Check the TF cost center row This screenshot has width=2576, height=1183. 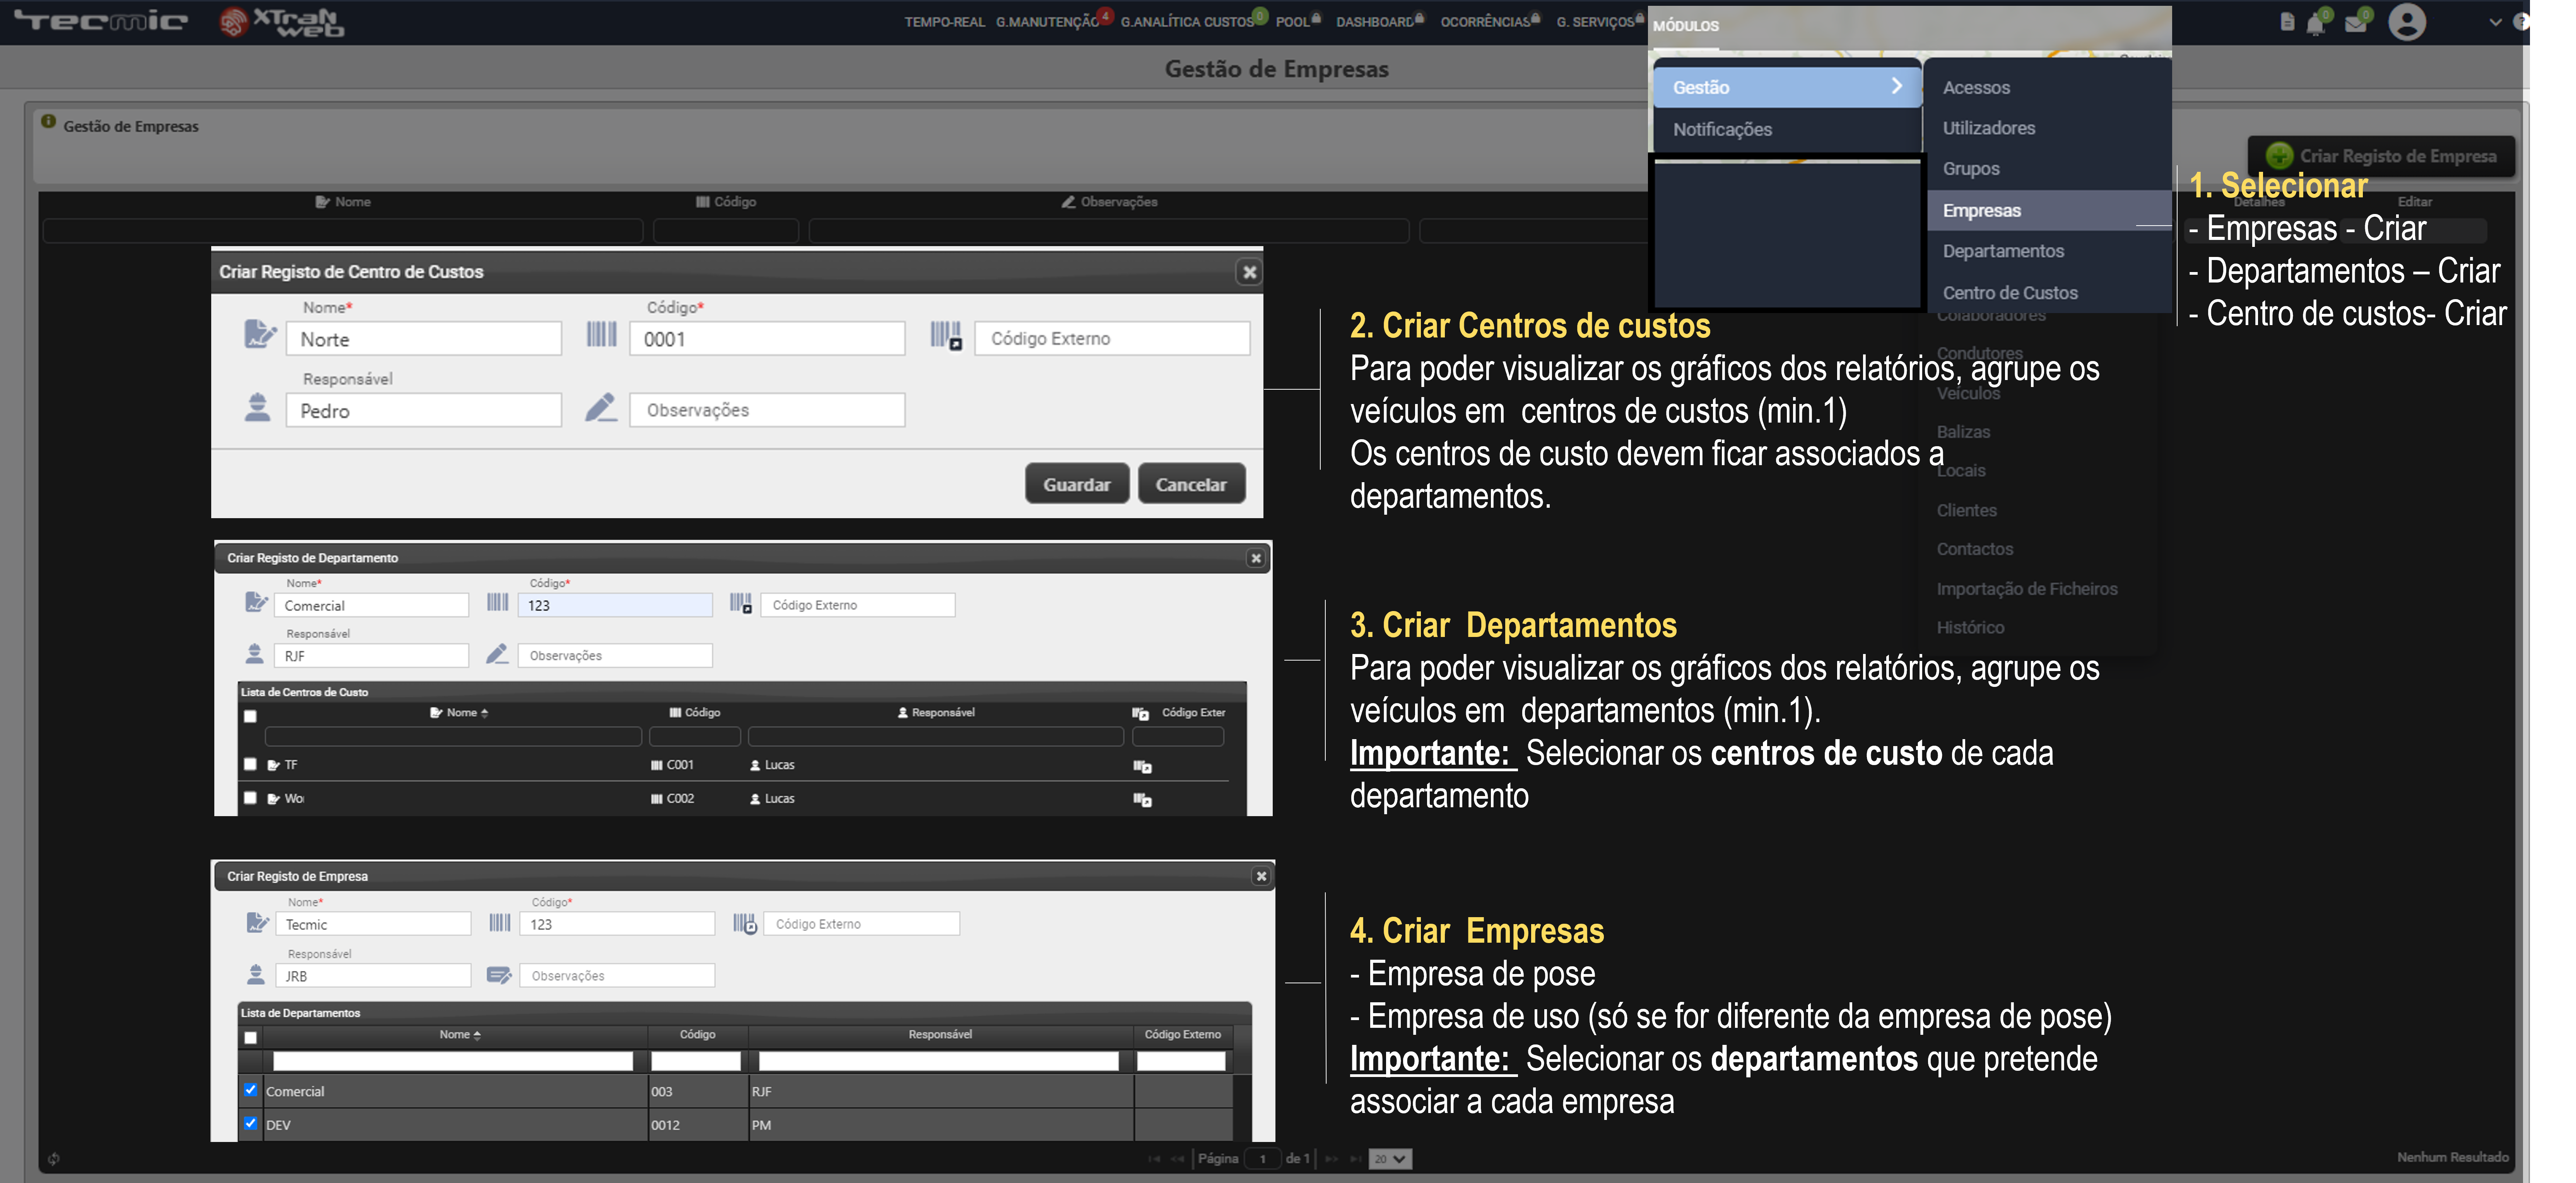[x=250, y=764]
